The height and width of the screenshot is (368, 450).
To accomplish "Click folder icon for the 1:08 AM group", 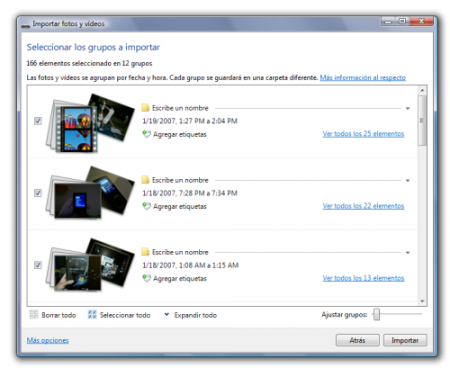I will click(x=145, y=252).
